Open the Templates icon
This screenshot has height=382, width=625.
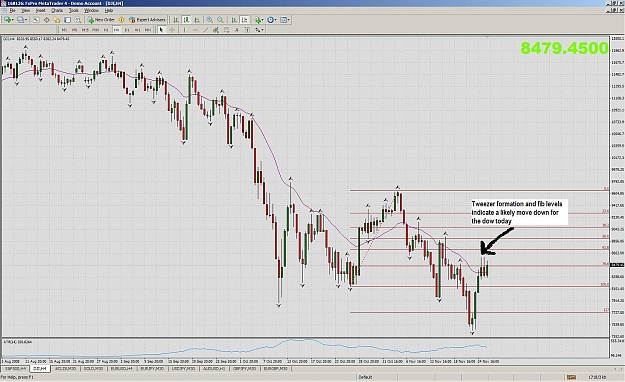[283, 20]
